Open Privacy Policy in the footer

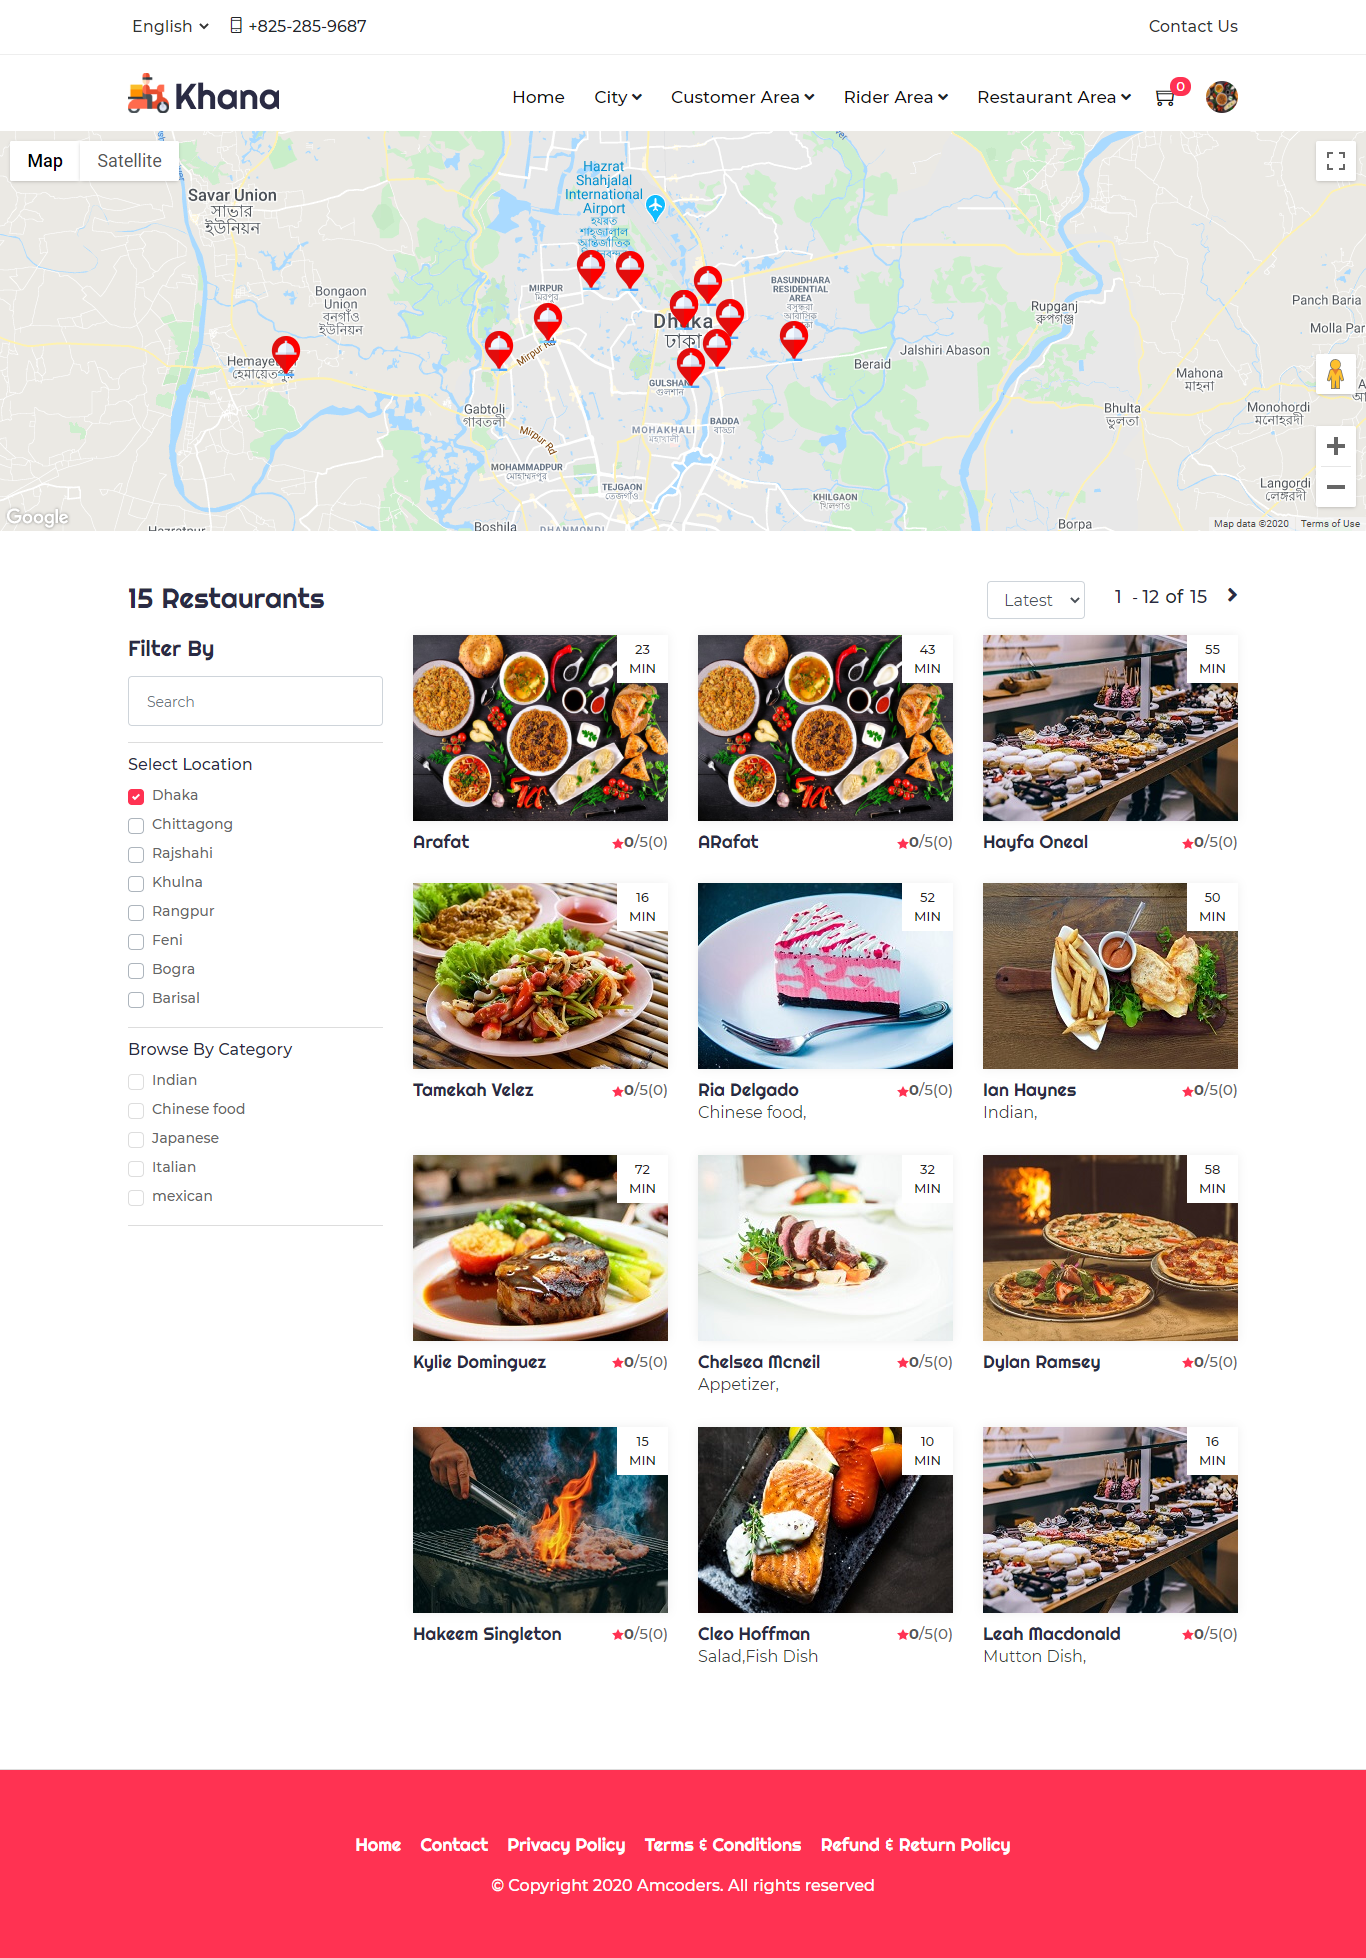click(566, 1845)
